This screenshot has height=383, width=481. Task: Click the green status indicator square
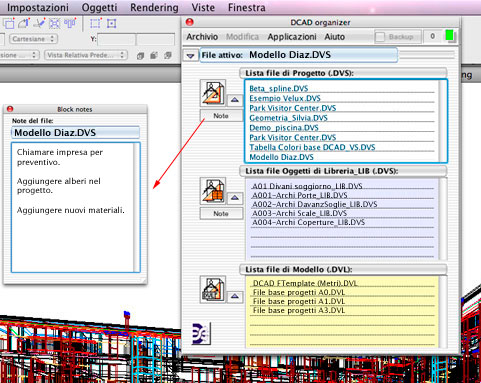point(449,36)
